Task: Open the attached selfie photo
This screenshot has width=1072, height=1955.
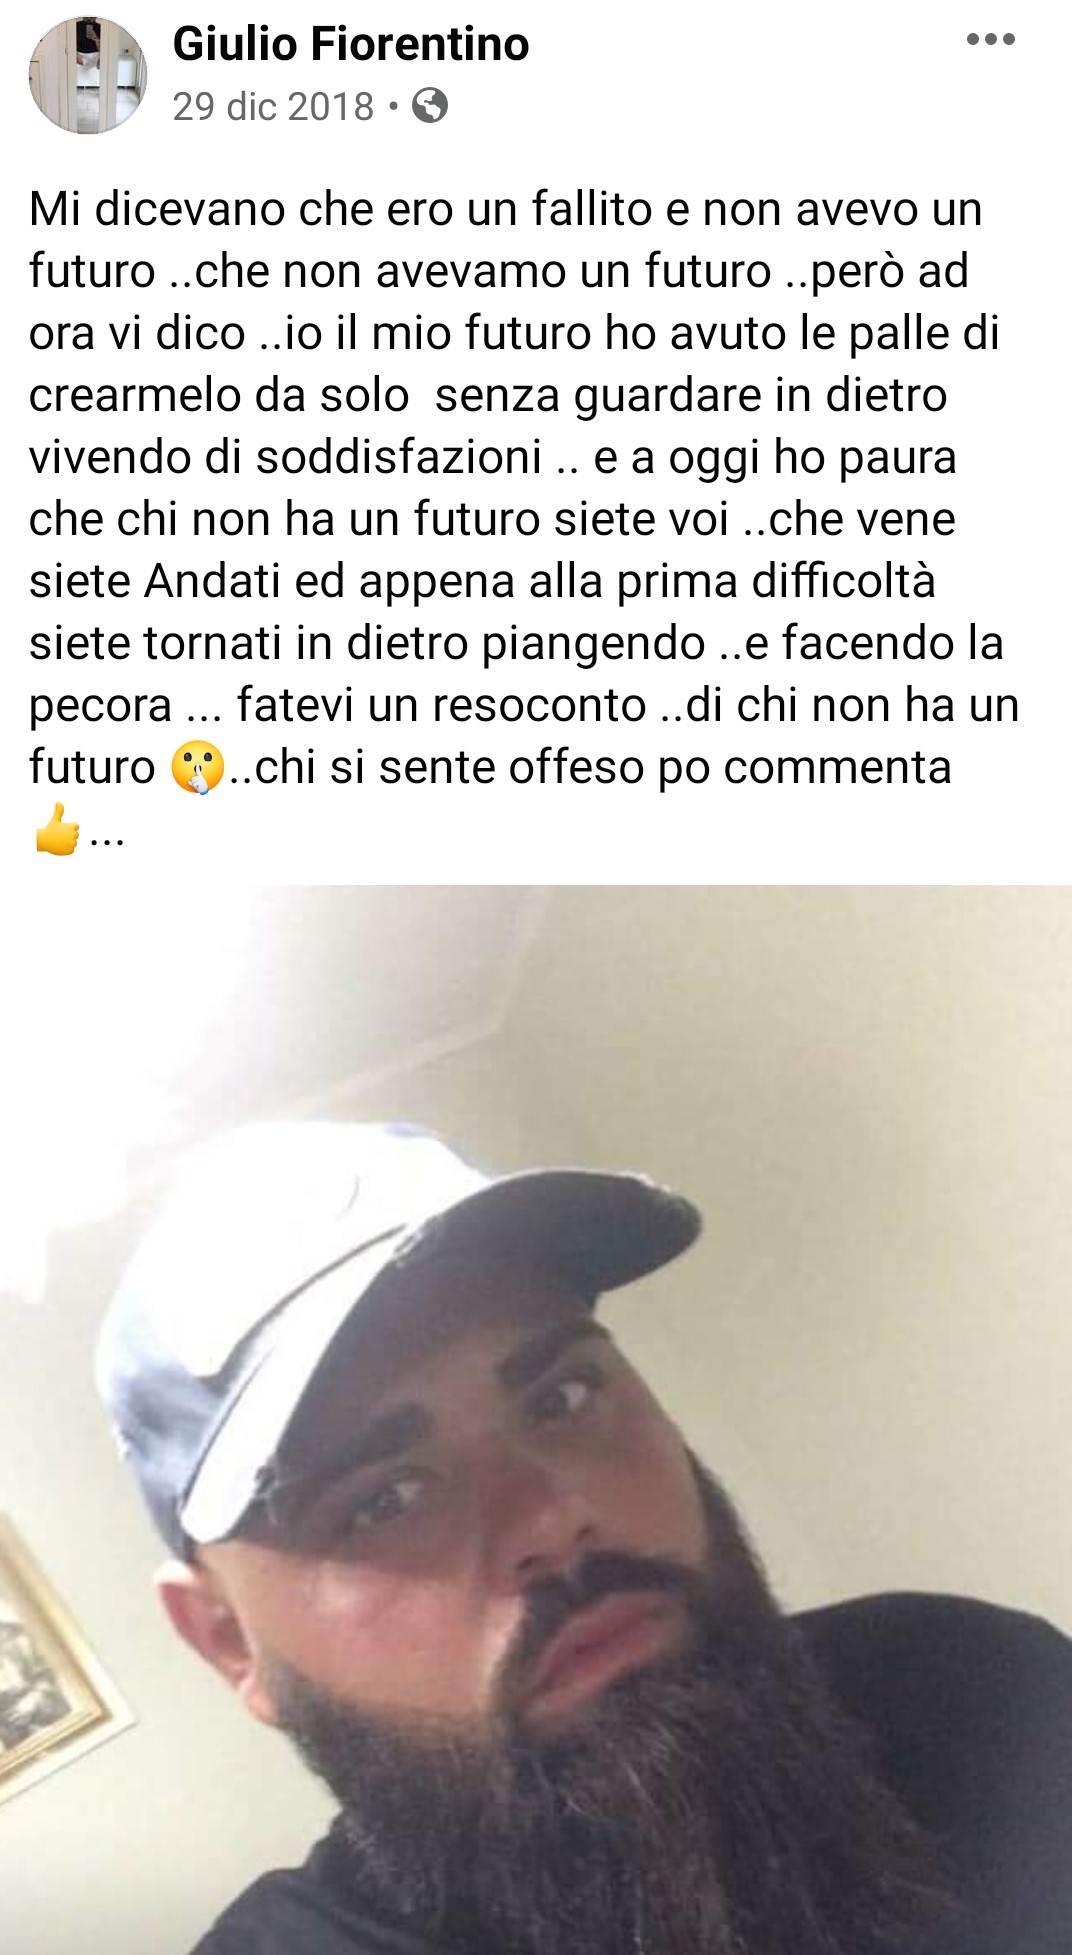Action: pyautogui.click(x=536, y=1420)
